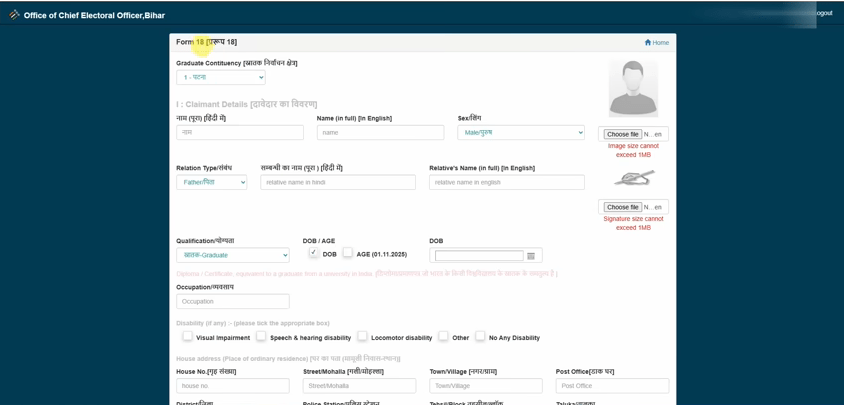Enable the AGE (01.11.2025) checkbox

[348, 253]
